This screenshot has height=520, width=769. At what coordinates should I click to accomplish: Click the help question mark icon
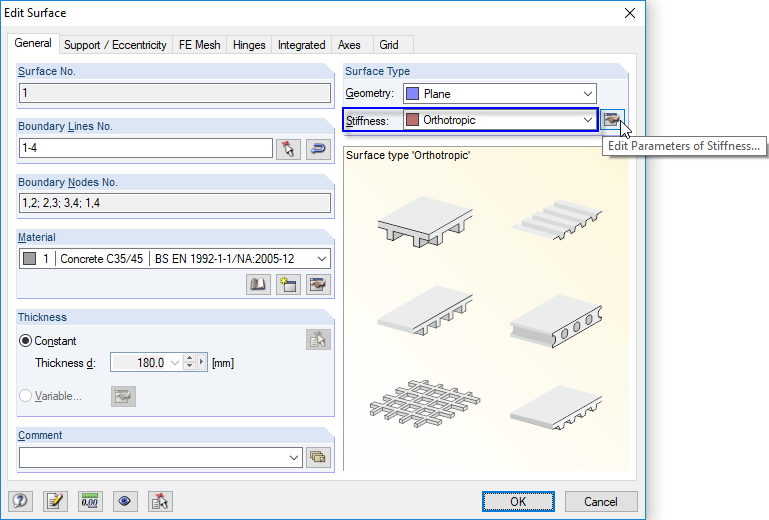click(20, 501)
